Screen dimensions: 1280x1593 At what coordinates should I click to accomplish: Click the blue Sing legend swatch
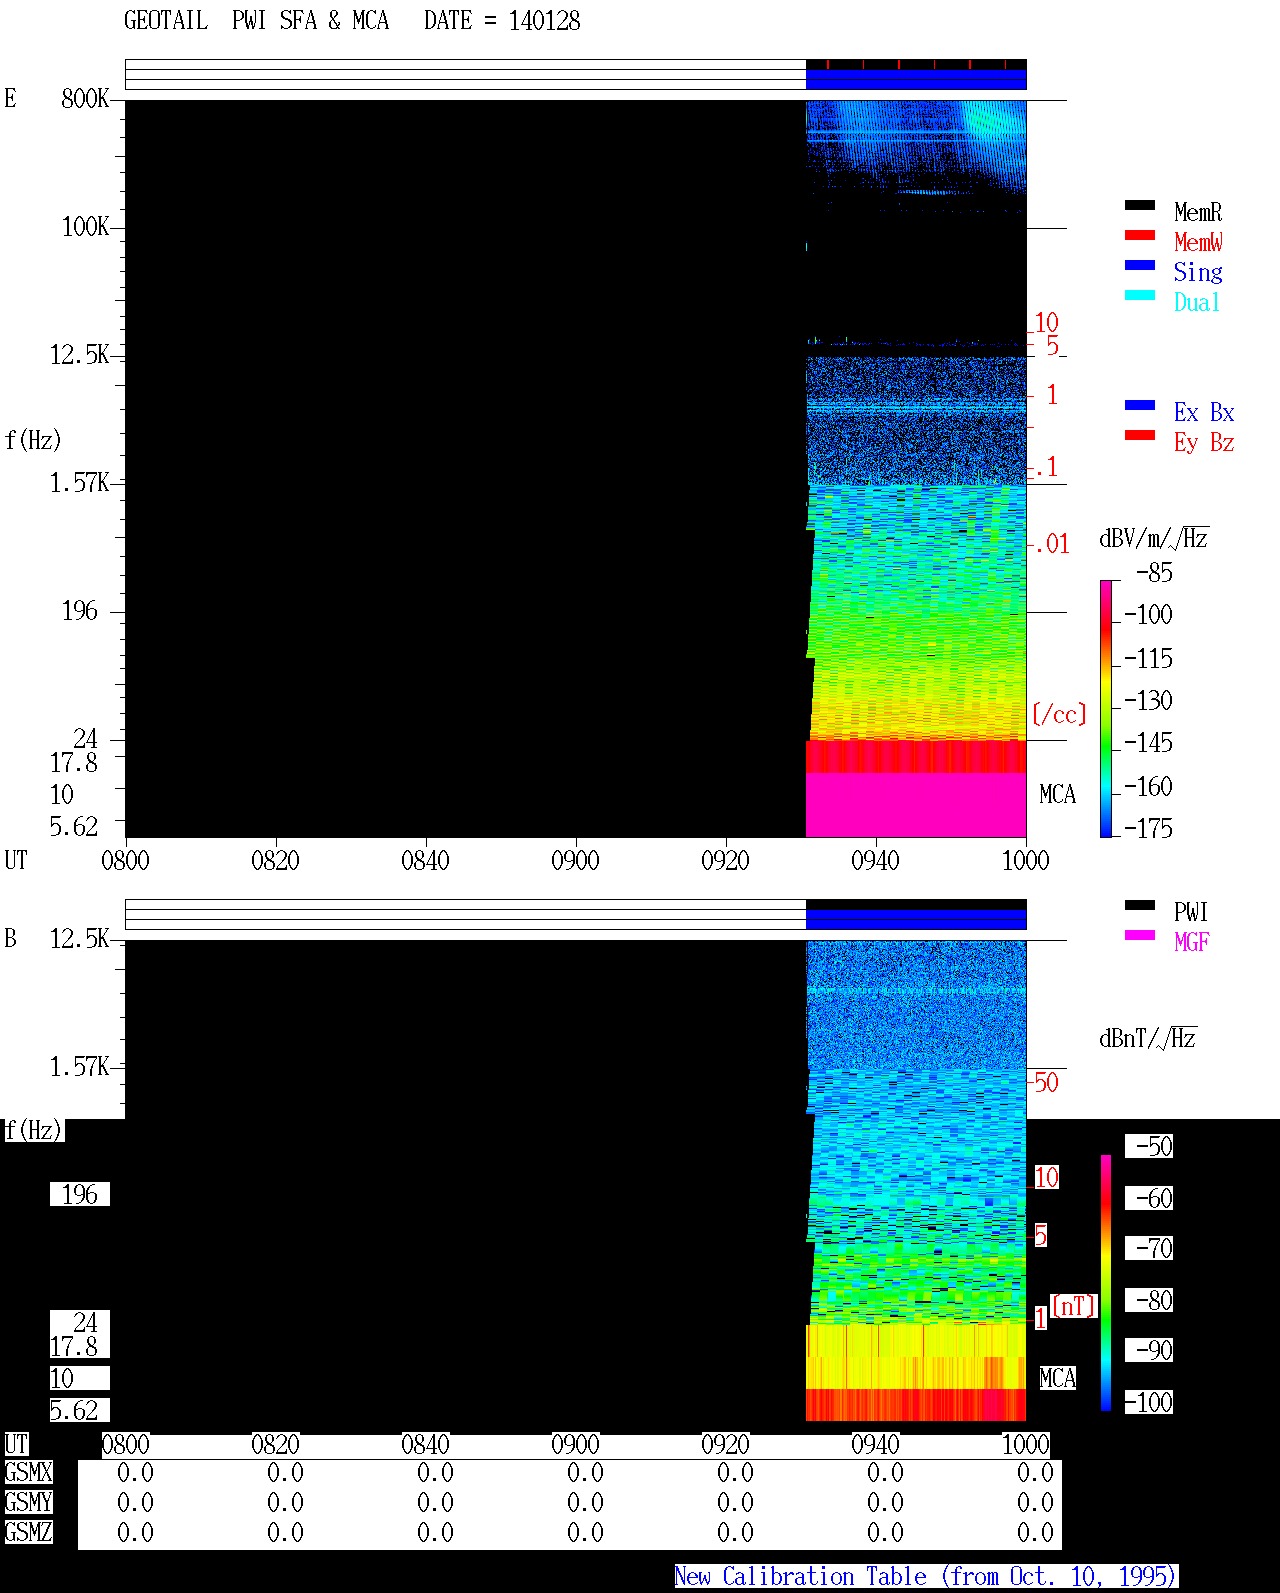(x=1140, y=266)
